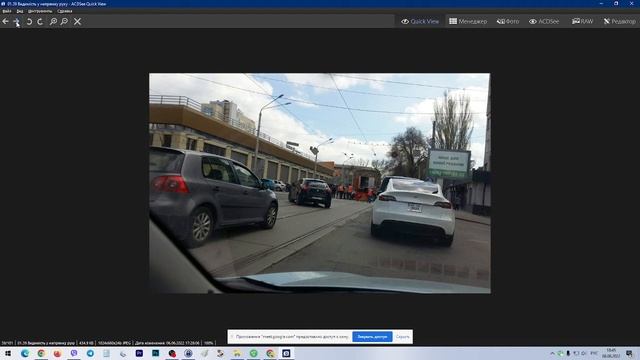Open Microsoft Edge from taskbar

[24, 353]
